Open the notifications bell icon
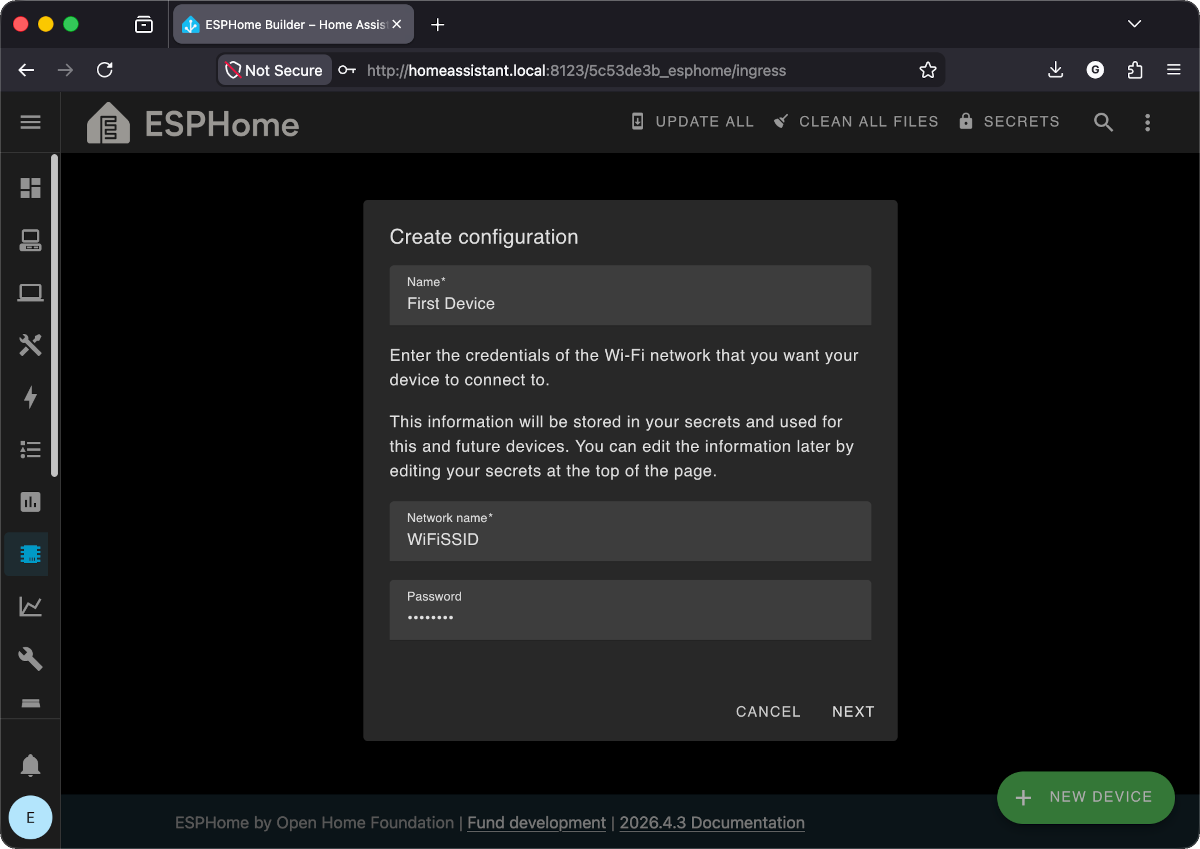The image size is (1200, 849). point(30,765)
